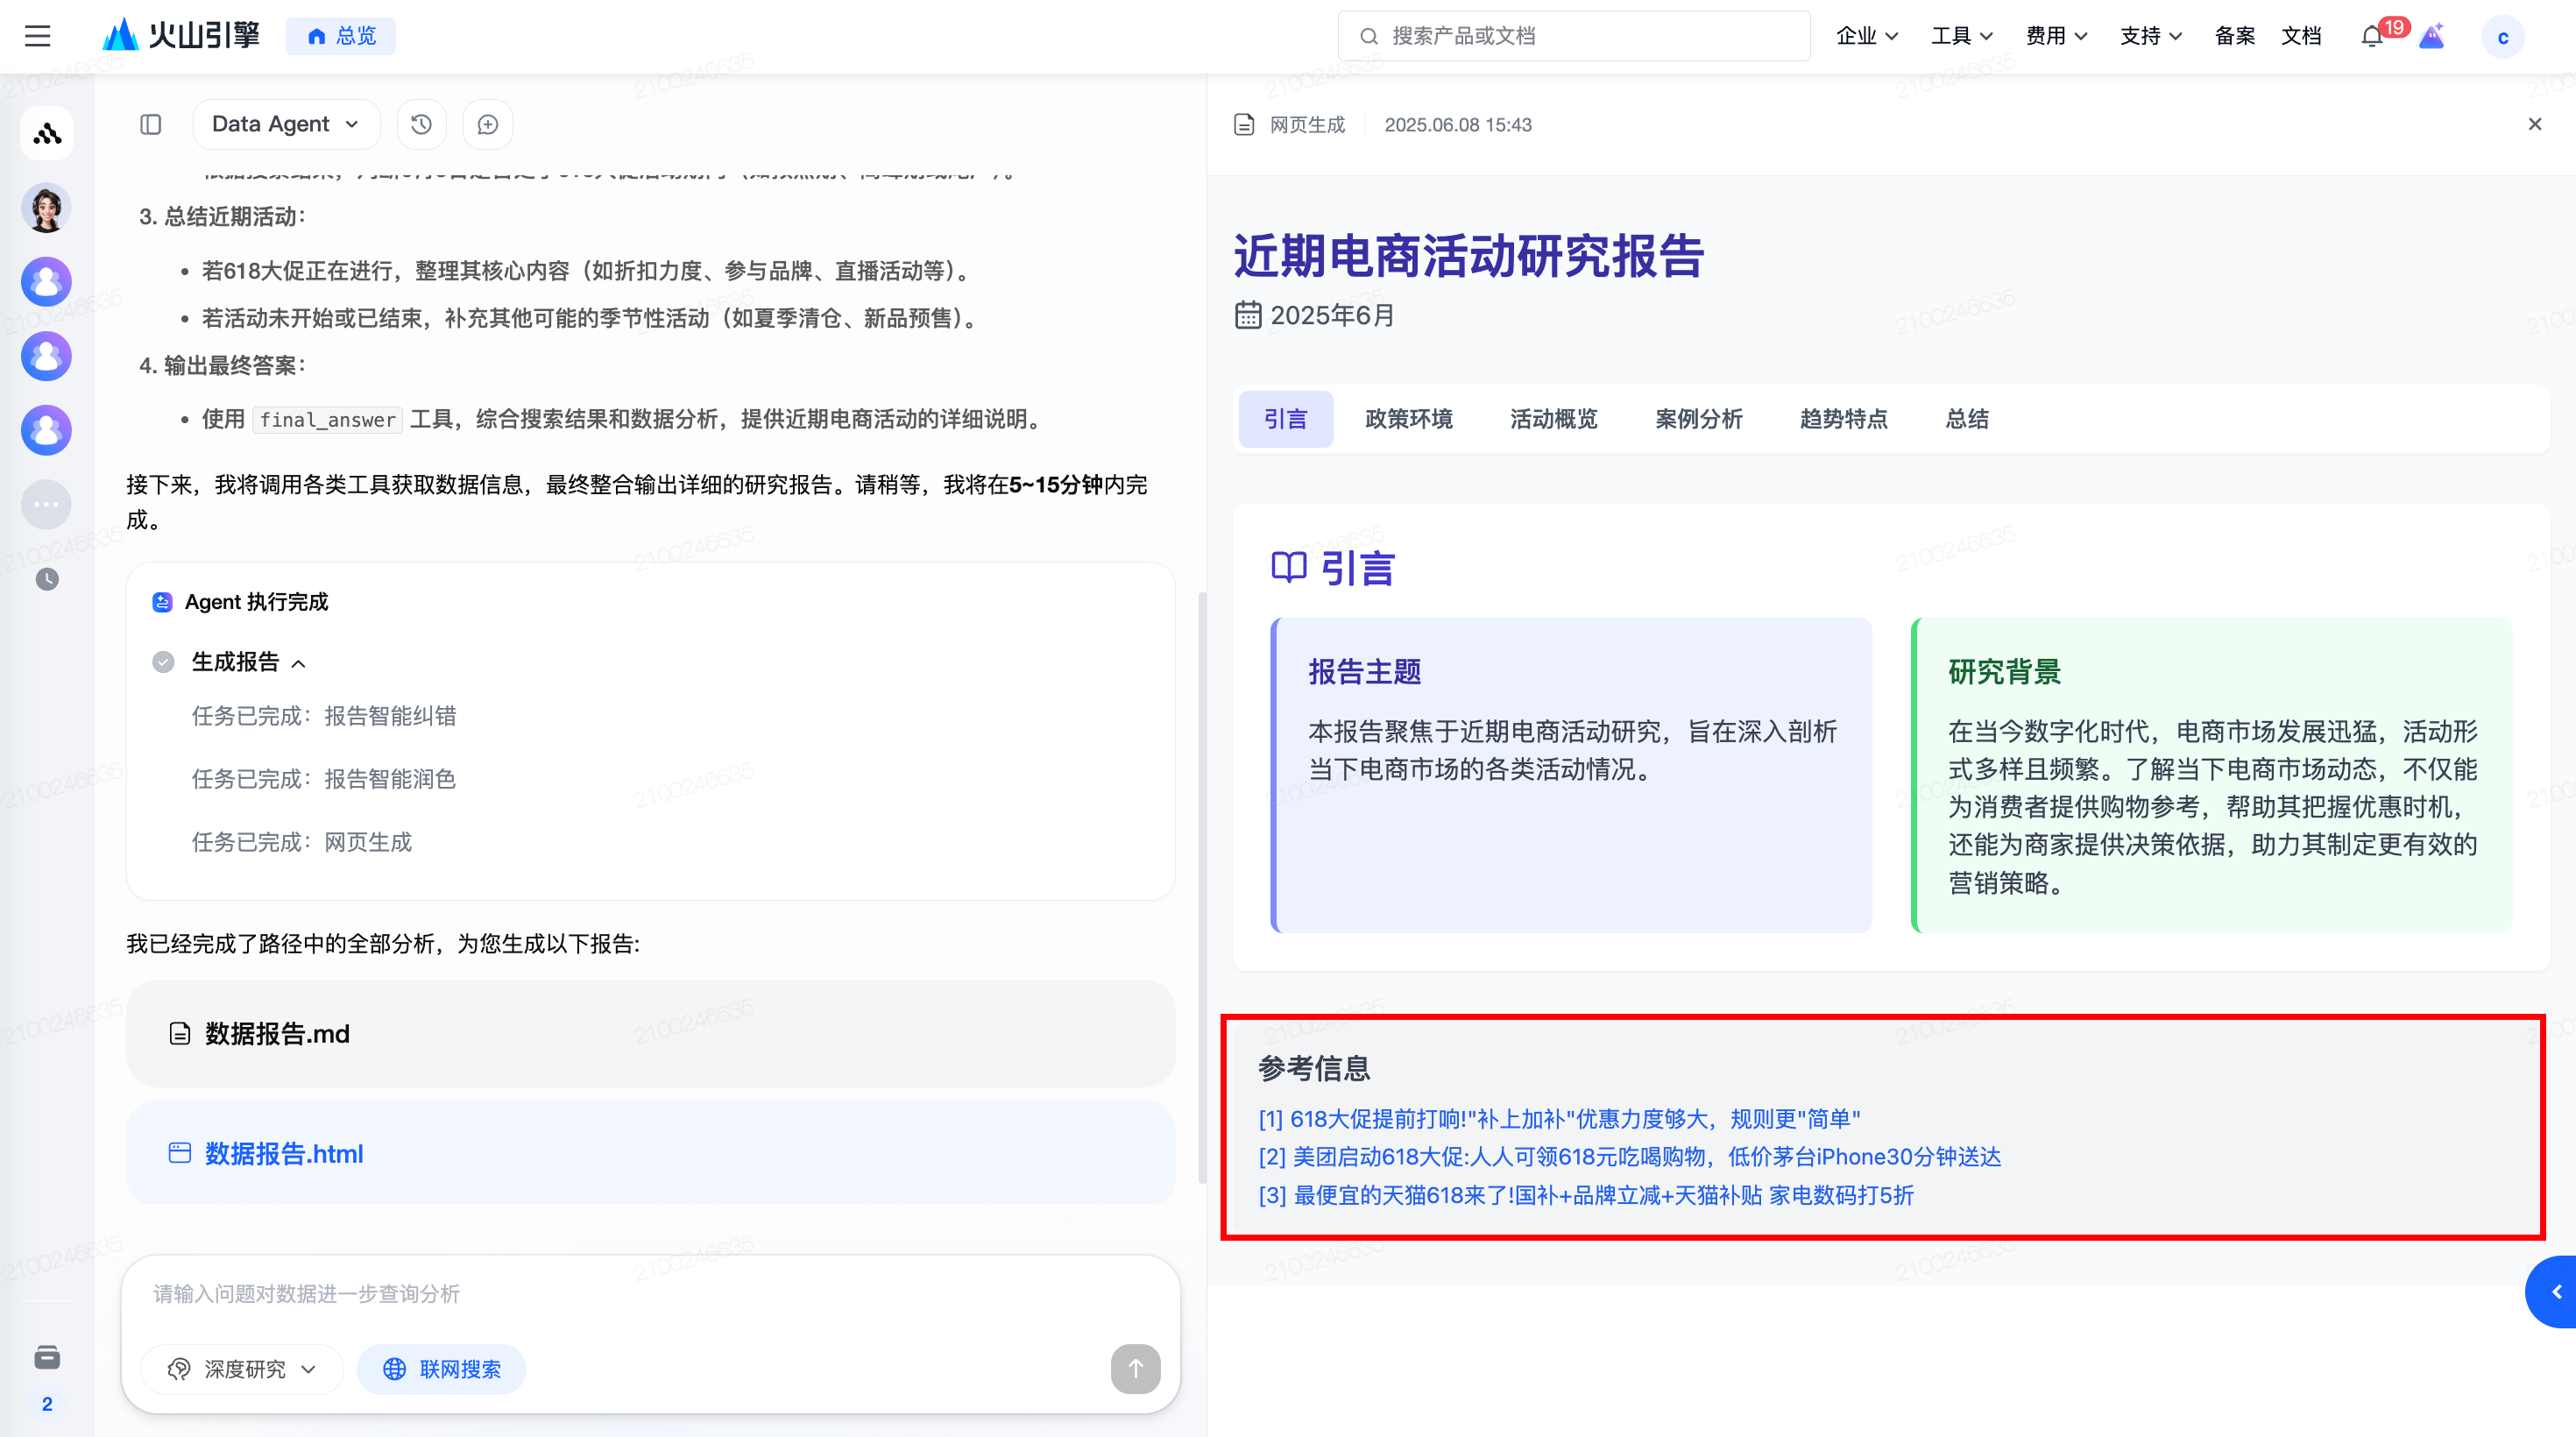The width and height of the screenshot is (2576, 1437).
Task: Select 任务已完成：报告智能纠错 row
Action: point(324,716)
